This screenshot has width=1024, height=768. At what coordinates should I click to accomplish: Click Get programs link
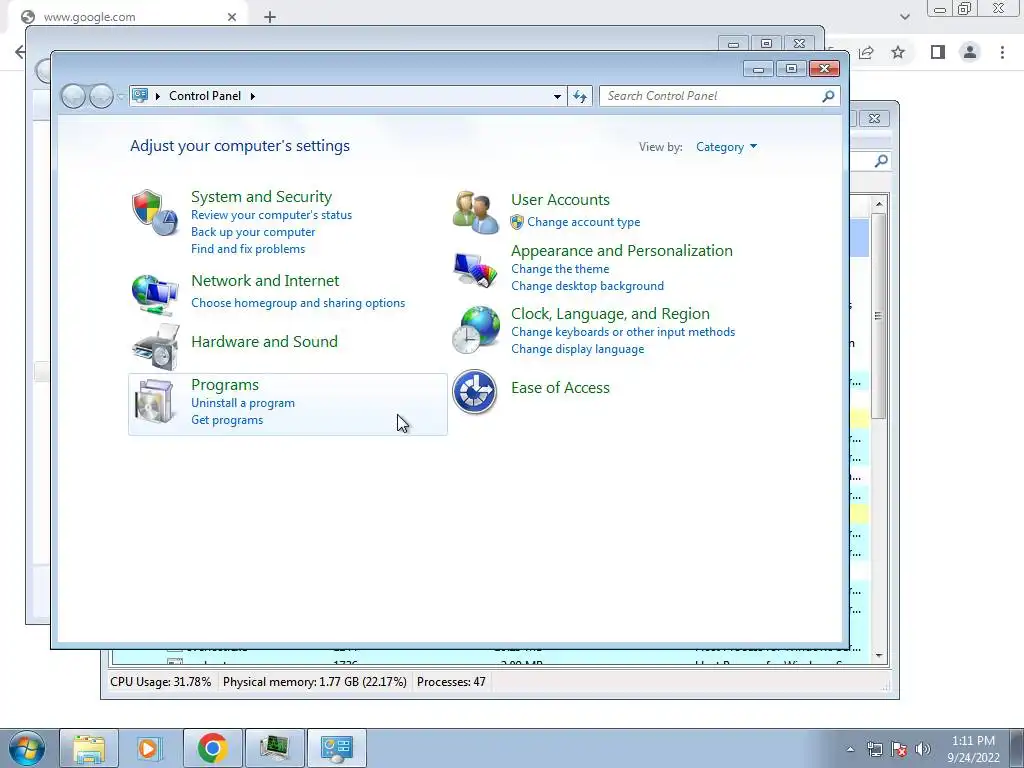227,420
